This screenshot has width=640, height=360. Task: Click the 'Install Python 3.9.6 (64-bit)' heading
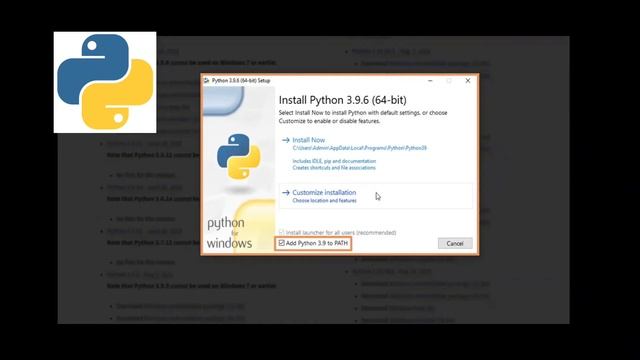click(342, 100)
